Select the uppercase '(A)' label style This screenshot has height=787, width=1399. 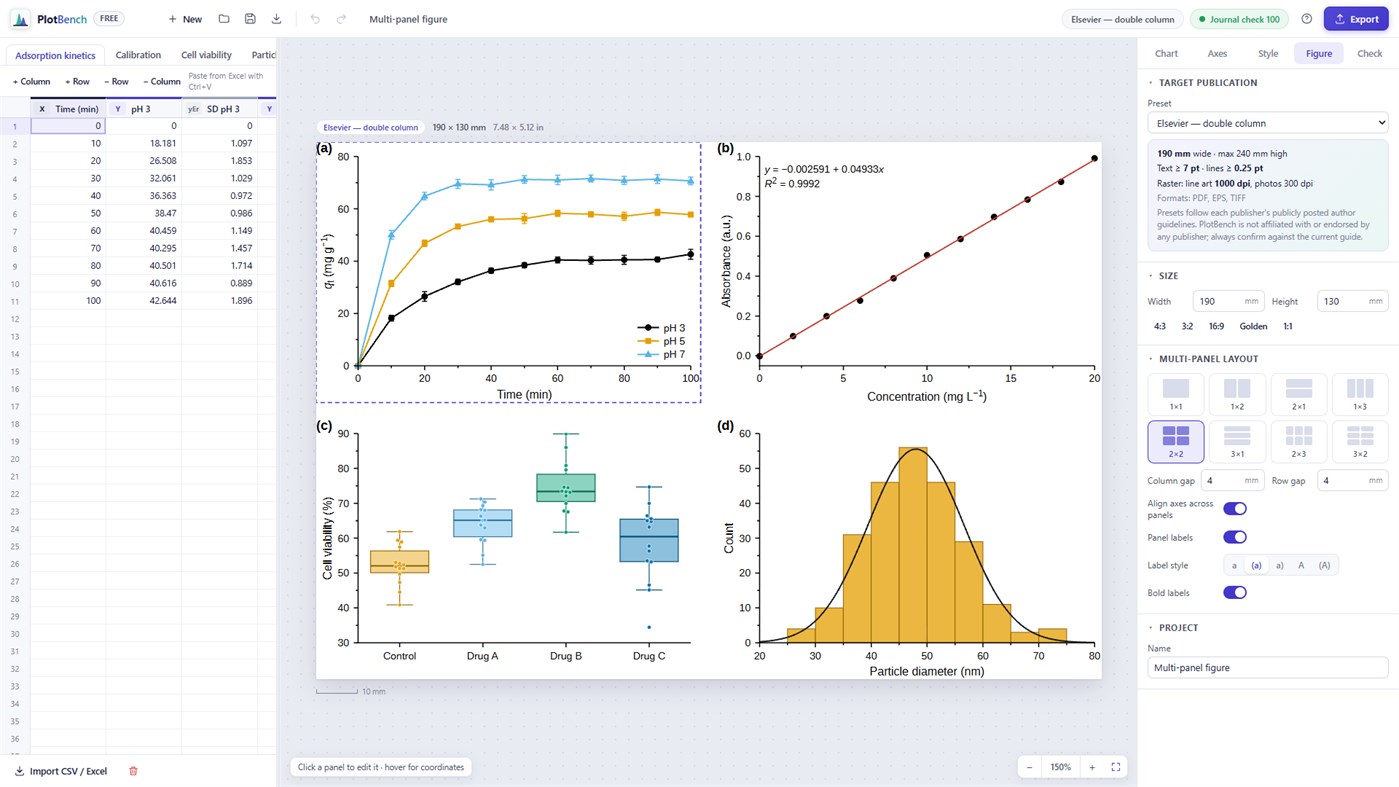pos(1324,565)
